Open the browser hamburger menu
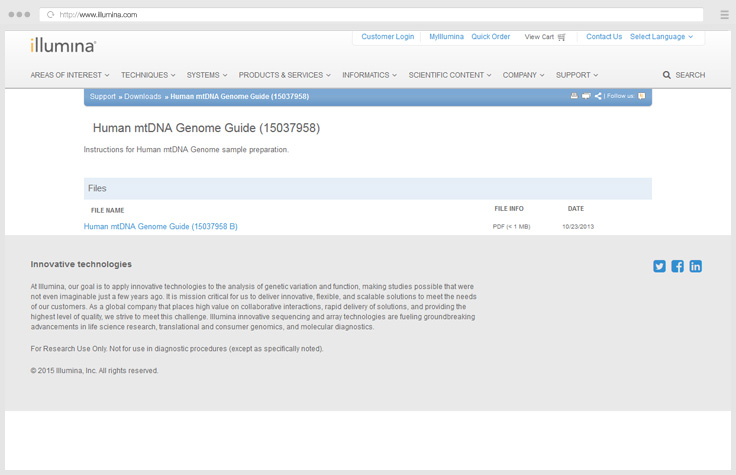 [x=724, y=15]
